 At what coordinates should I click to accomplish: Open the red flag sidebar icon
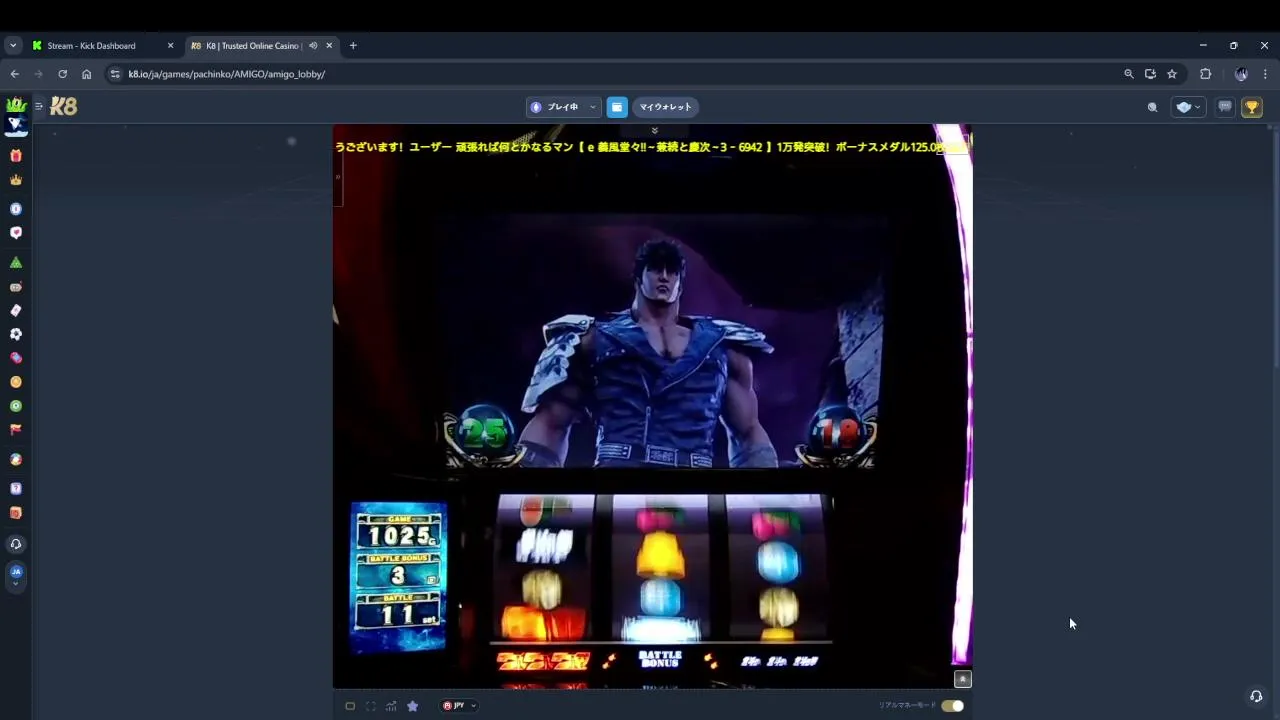click(x=15, y=430)
